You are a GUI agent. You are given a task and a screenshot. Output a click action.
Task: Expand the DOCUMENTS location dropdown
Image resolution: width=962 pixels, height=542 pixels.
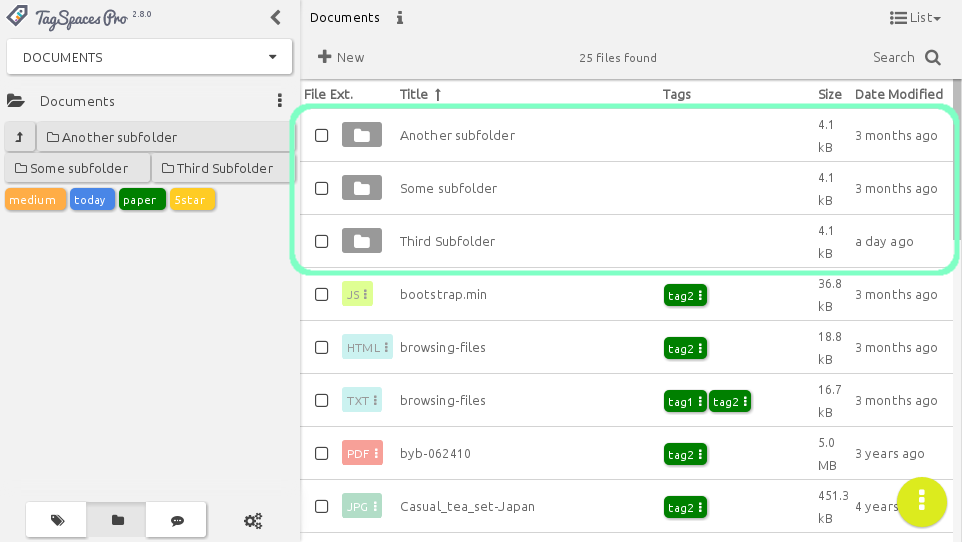[x=150, y=57]
